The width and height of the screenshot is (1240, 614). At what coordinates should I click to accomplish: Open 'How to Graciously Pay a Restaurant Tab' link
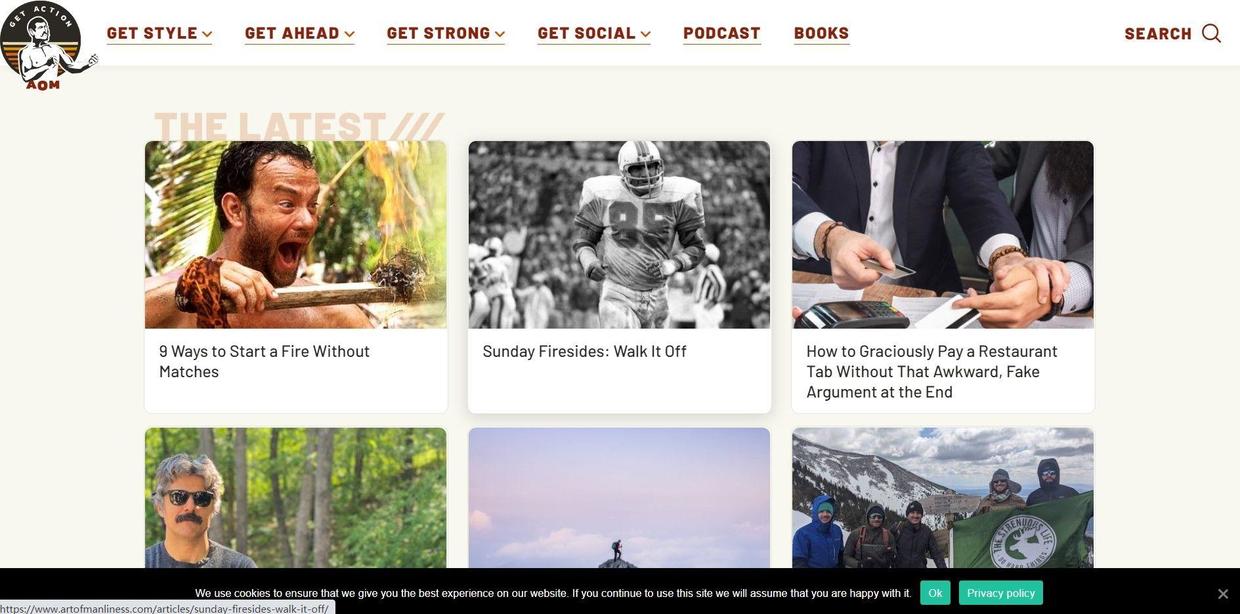pos(932,371)
